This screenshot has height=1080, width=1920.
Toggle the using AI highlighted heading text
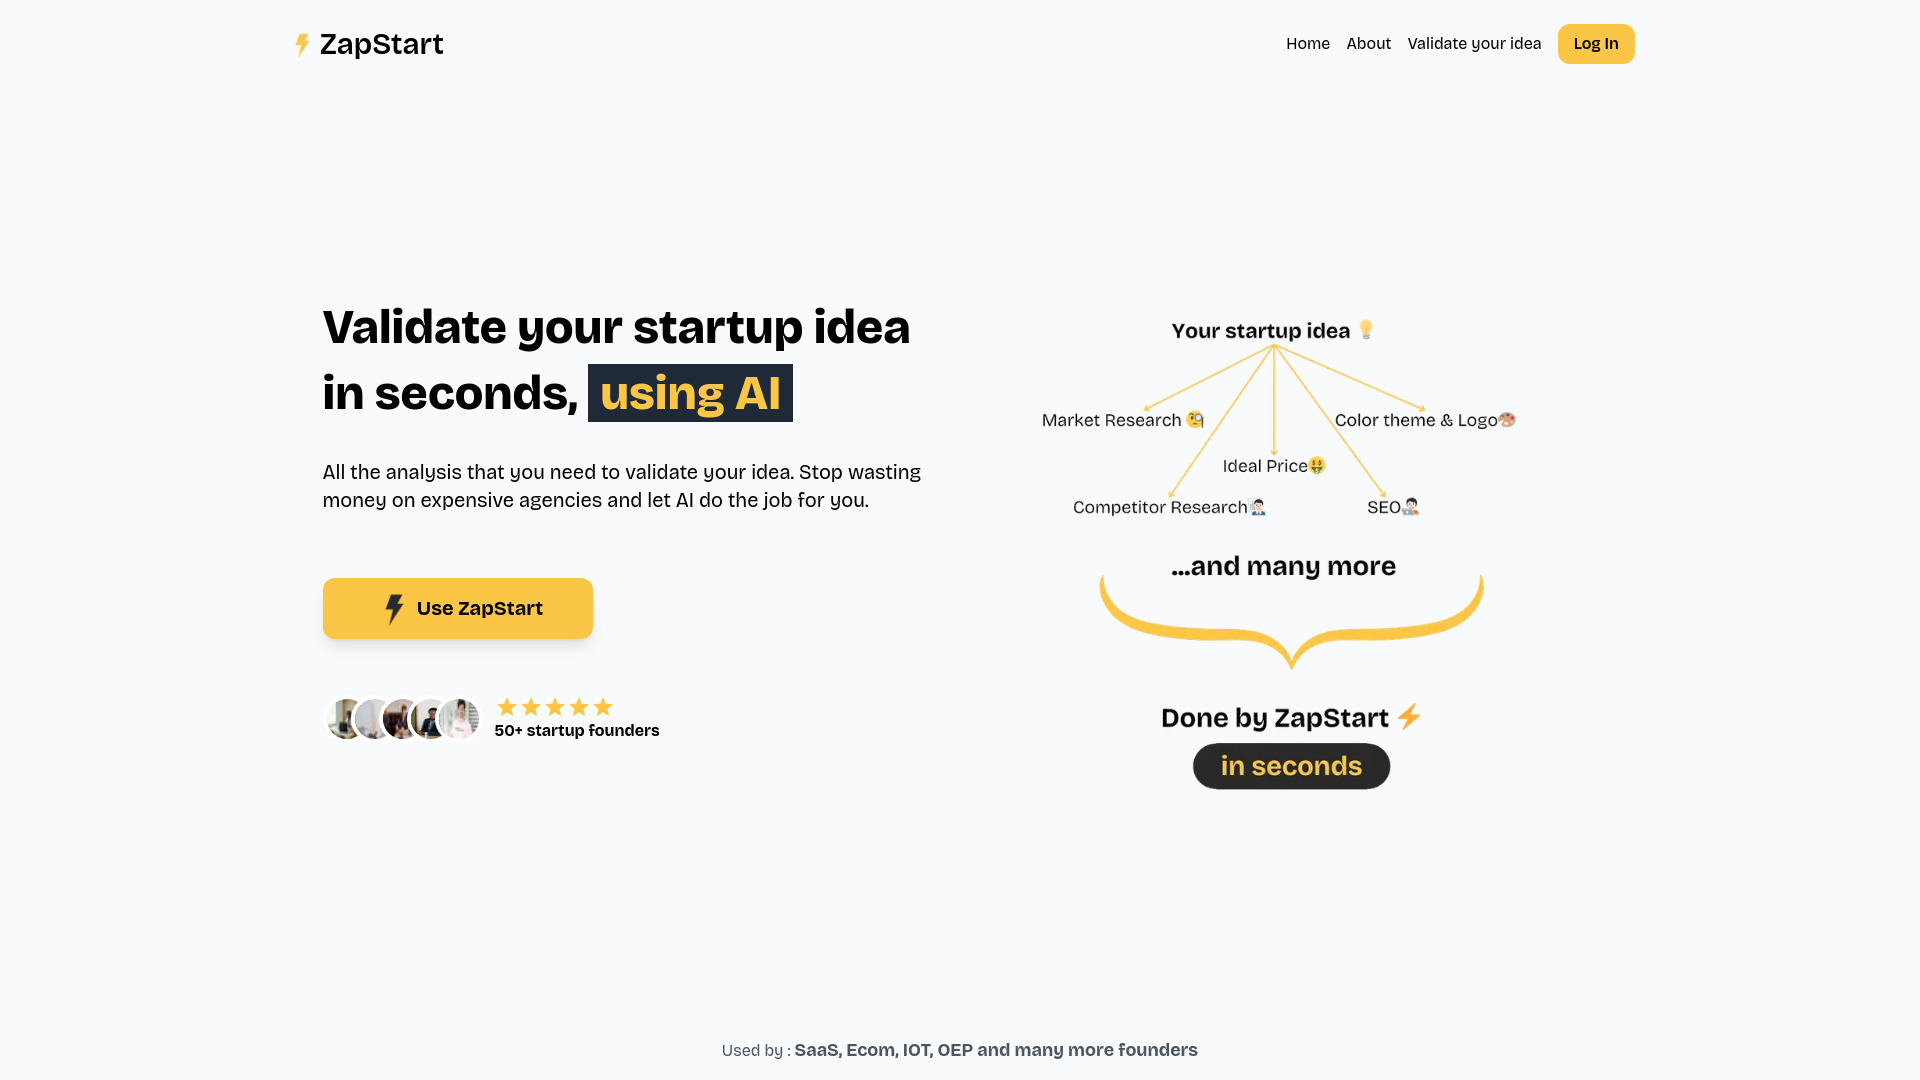pos(690,393)
